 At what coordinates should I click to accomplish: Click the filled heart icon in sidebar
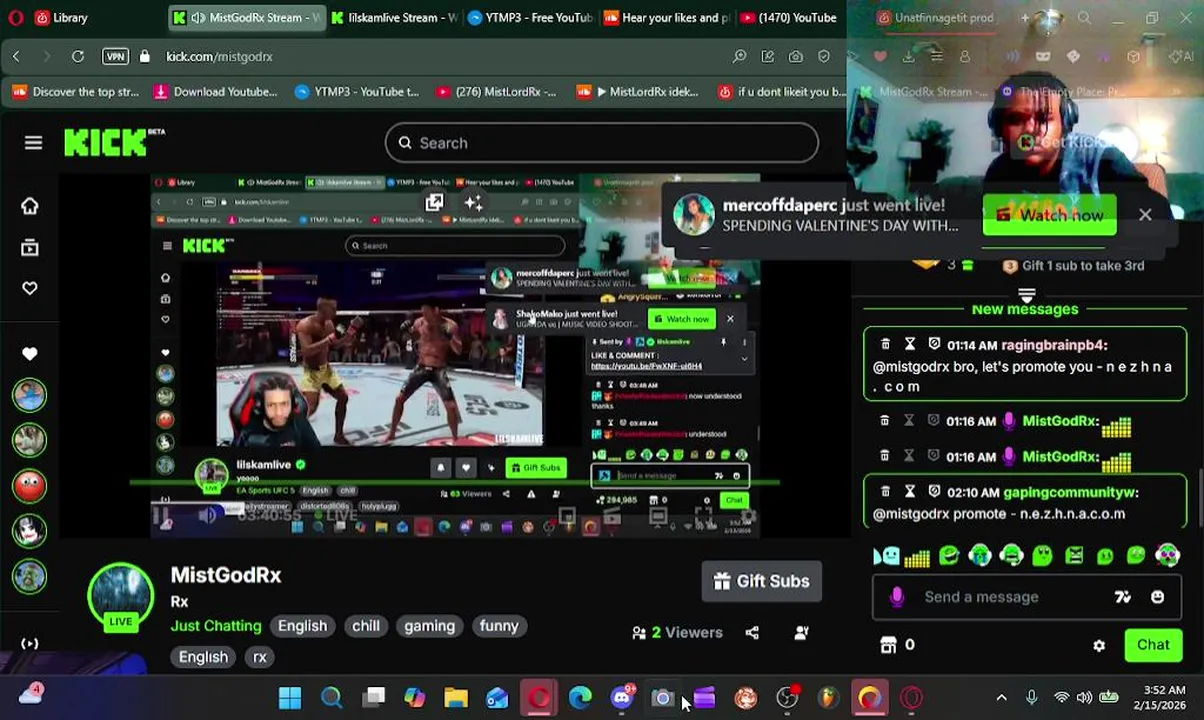29,353
